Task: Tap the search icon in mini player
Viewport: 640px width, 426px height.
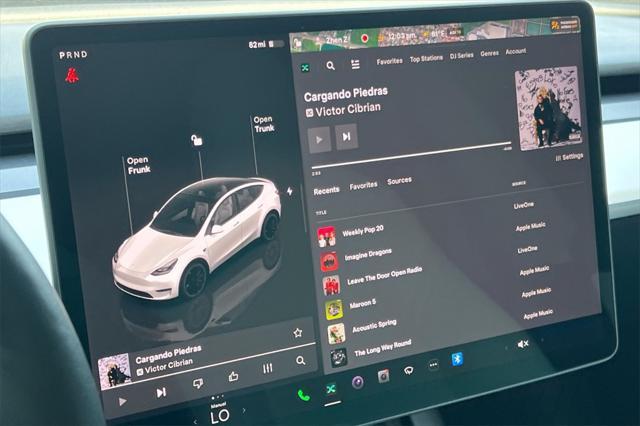Action: (x=300, y=361)
